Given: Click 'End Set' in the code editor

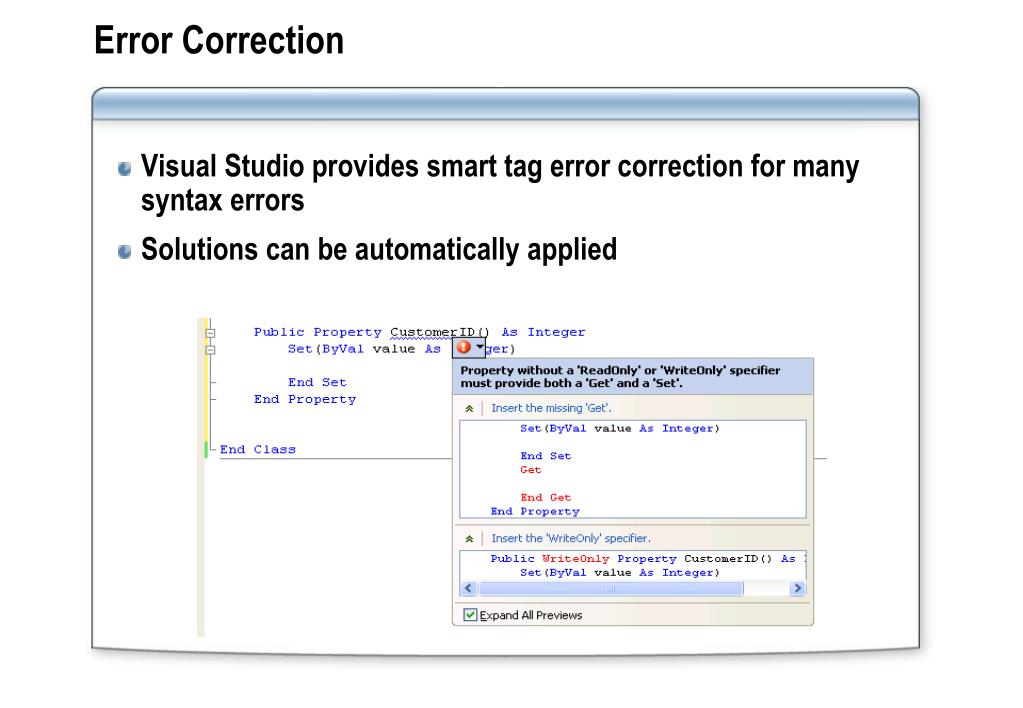Looking at the screenshot, I should click(317, 382).
